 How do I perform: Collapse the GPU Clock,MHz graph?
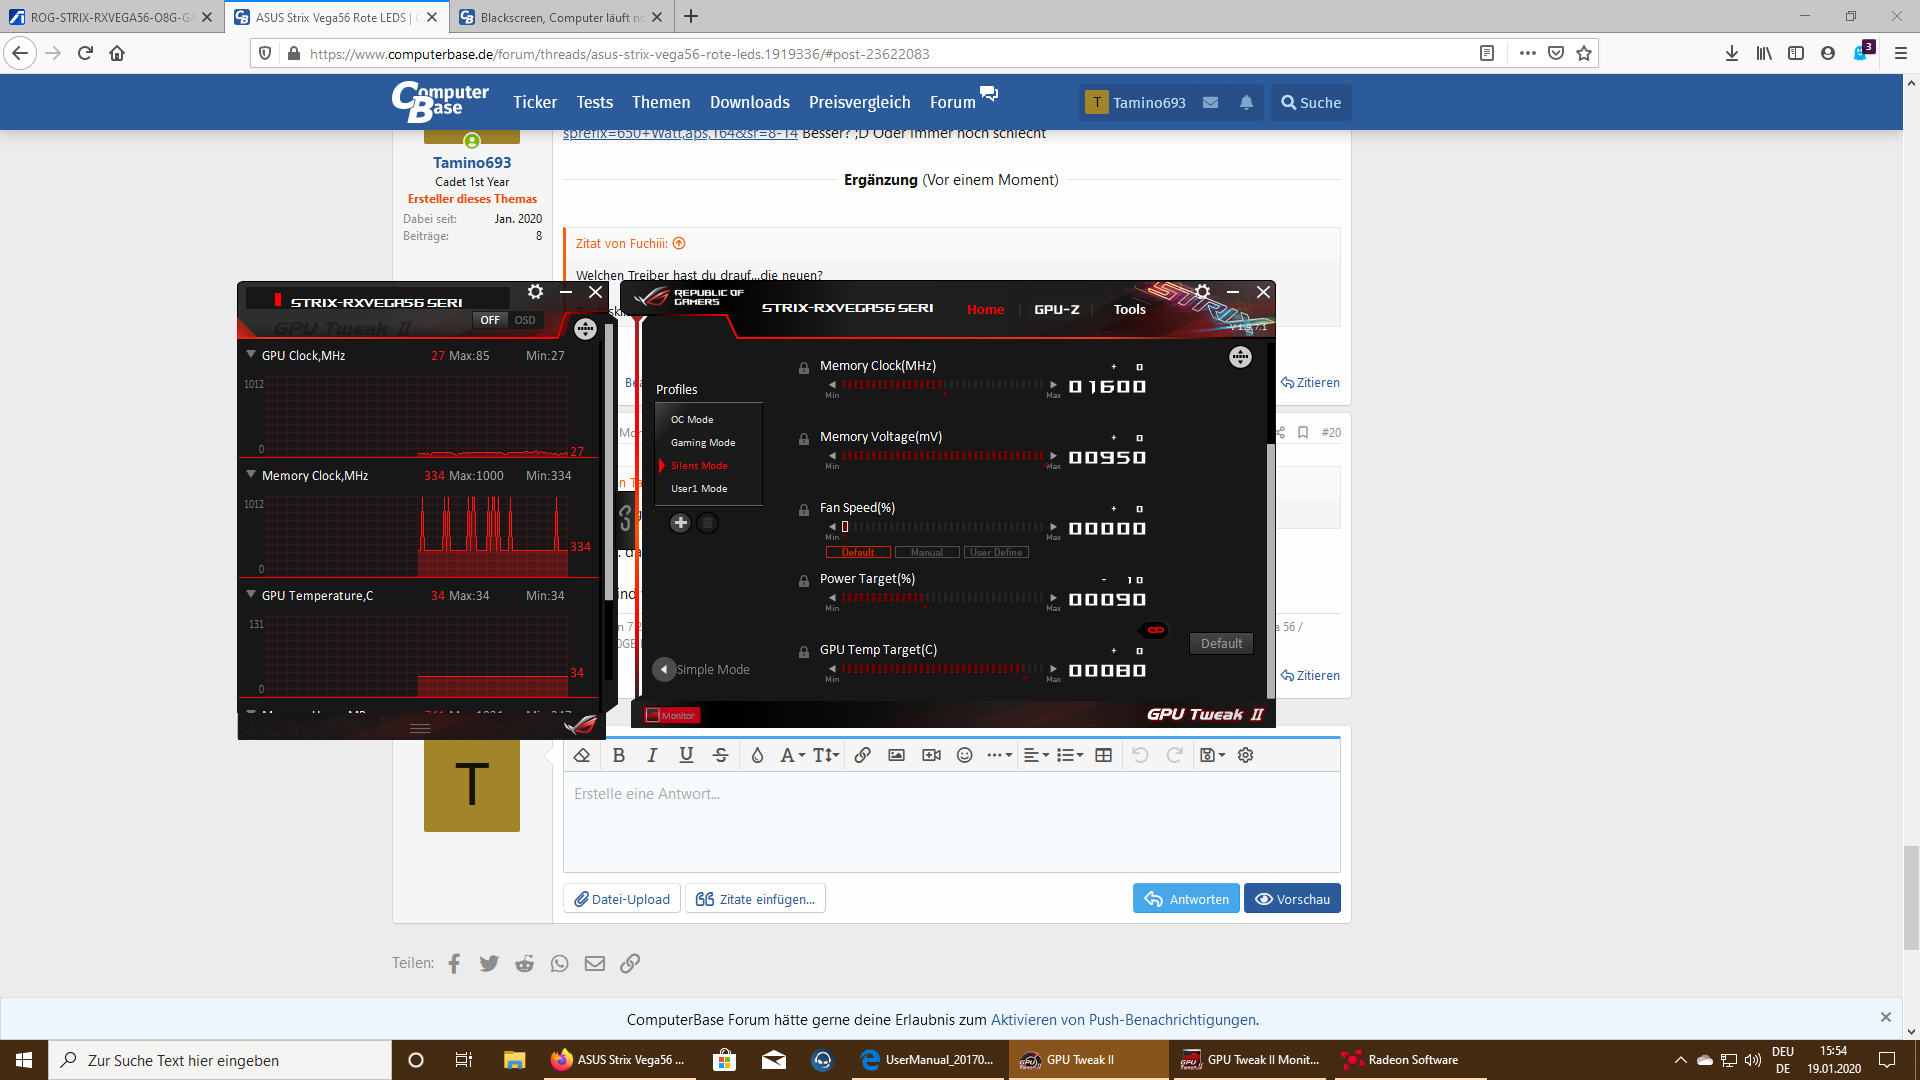click(x=251, y=354)
